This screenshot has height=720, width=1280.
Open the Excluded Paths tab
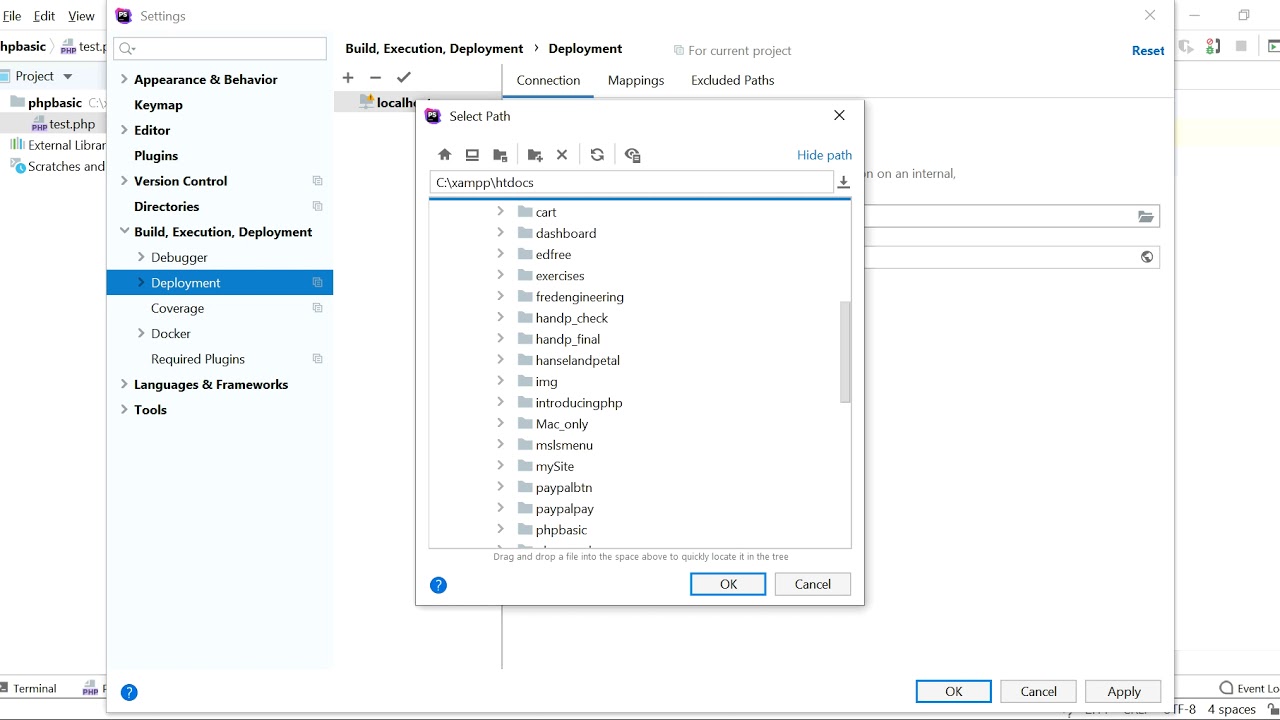733,80
